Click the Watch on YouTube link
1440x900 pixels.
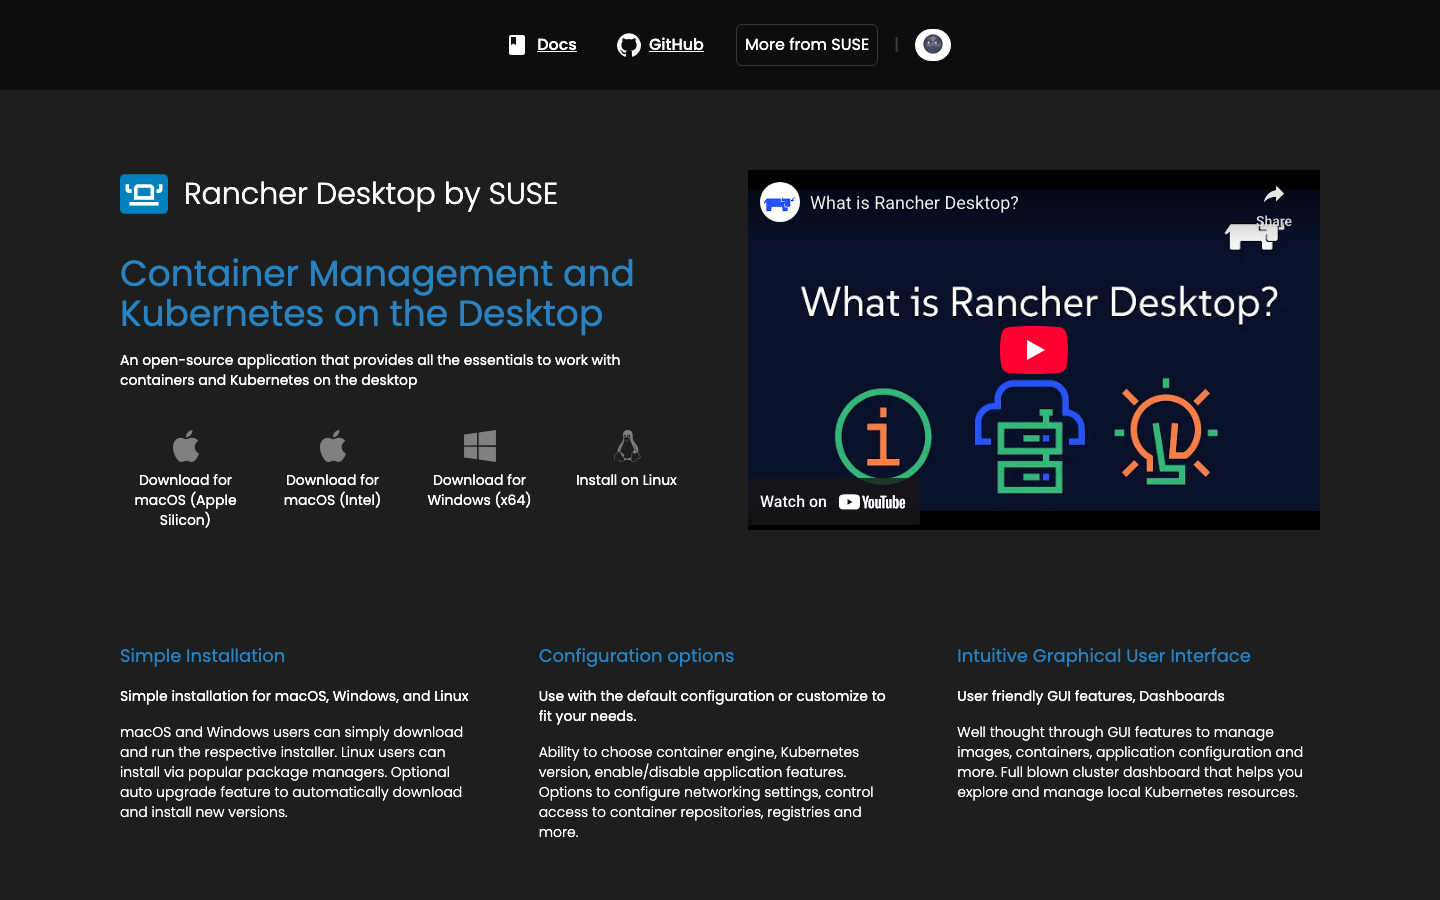(x=833, y=501)
